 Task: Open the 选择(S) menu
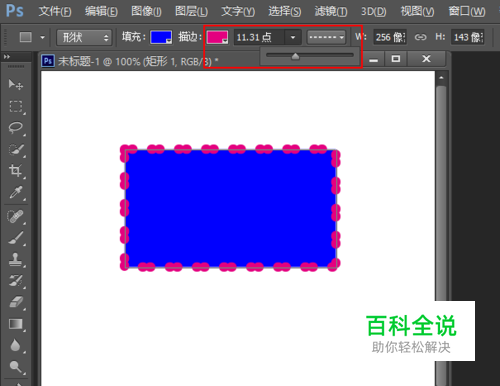point(285,11)
